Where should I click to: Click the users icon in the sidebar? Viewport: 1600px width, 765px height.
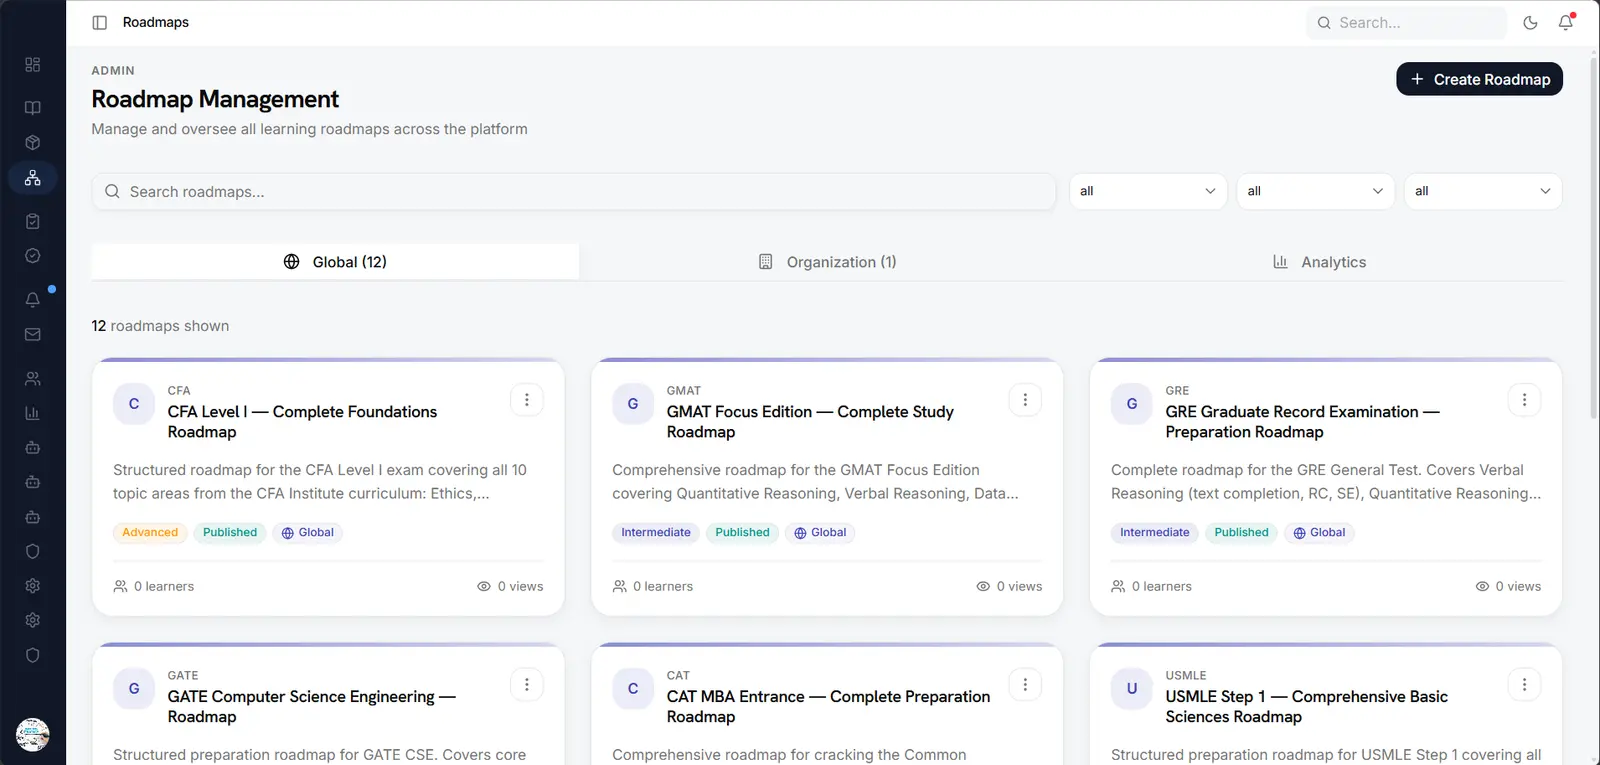click(33, 379)
